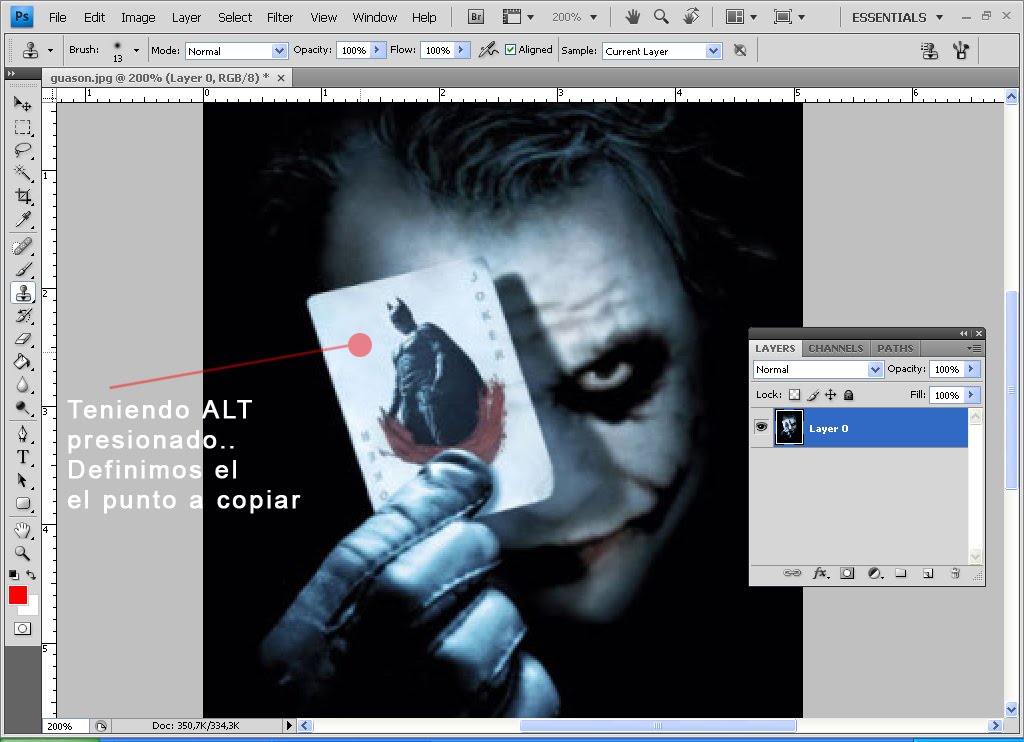Select the Eraser tool

pyautogui.click(x=22, y=339)
